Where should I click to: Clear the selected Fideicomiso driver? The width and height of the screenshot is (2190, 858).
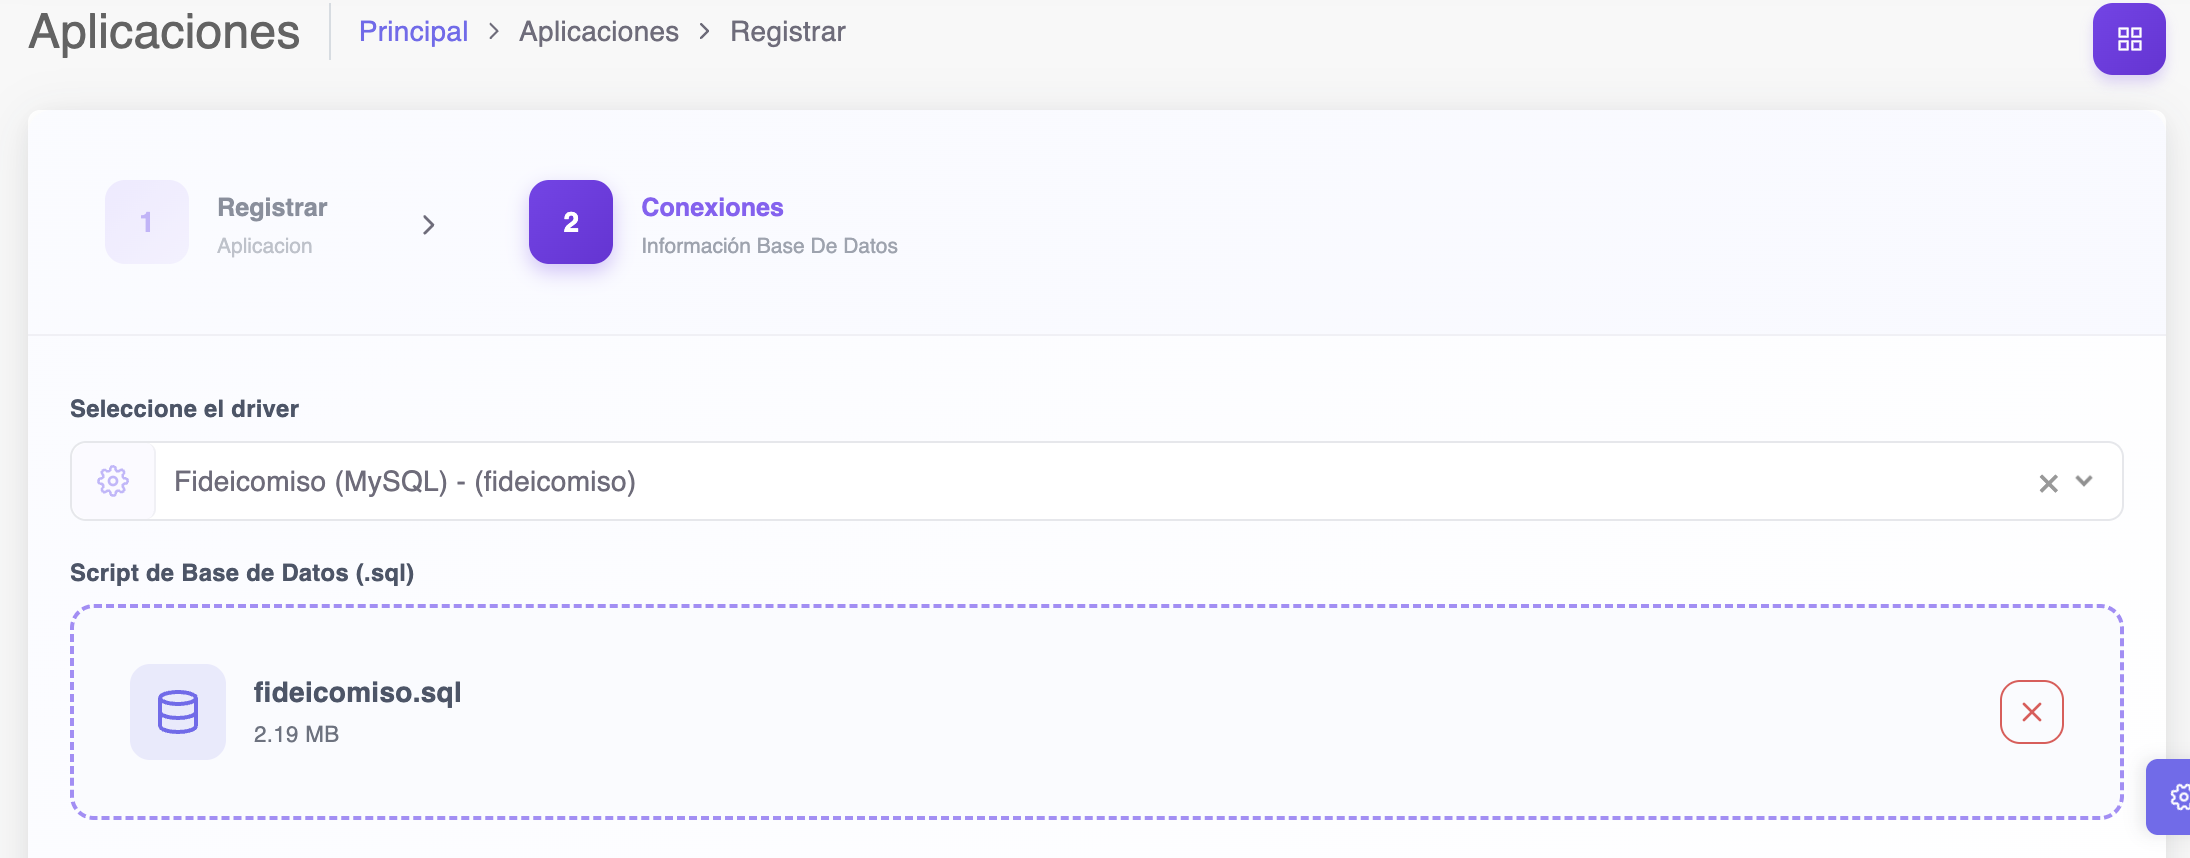pos(2048,483)
